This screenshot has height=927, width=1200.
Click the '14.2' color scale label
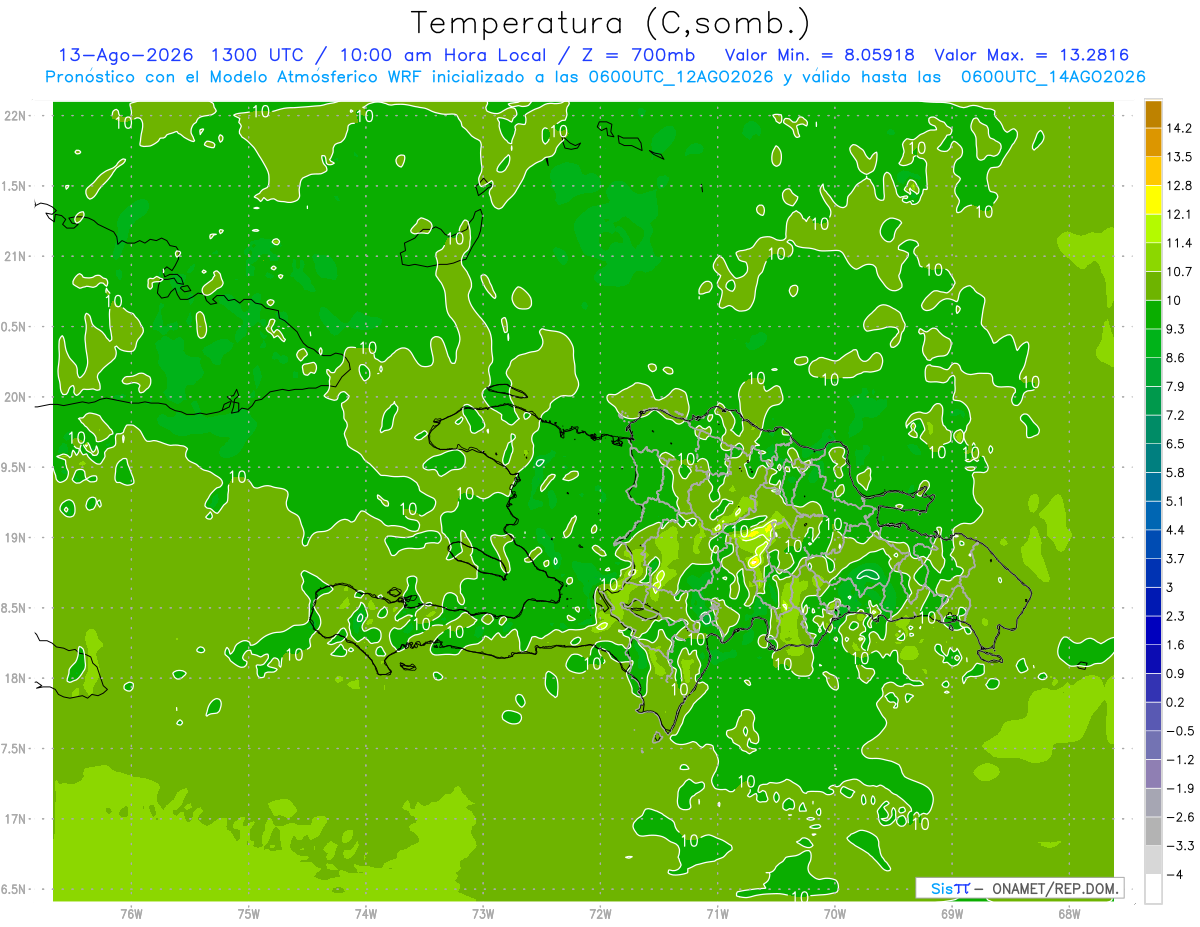tap(1180, 128)
